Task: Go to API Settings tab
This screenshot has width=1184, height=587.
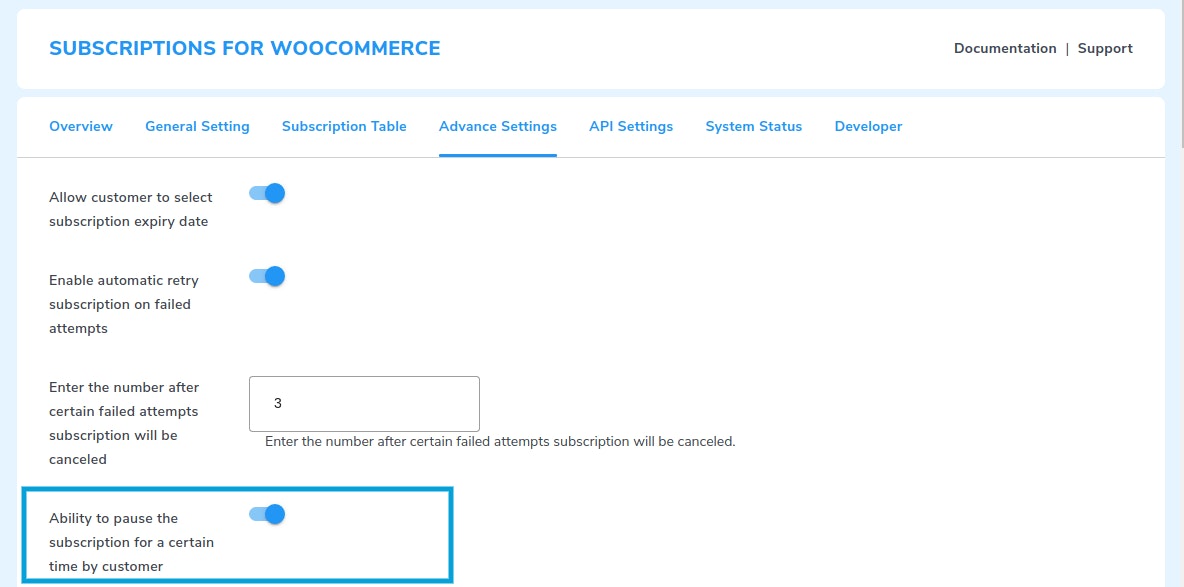Action: pos(631,126)
